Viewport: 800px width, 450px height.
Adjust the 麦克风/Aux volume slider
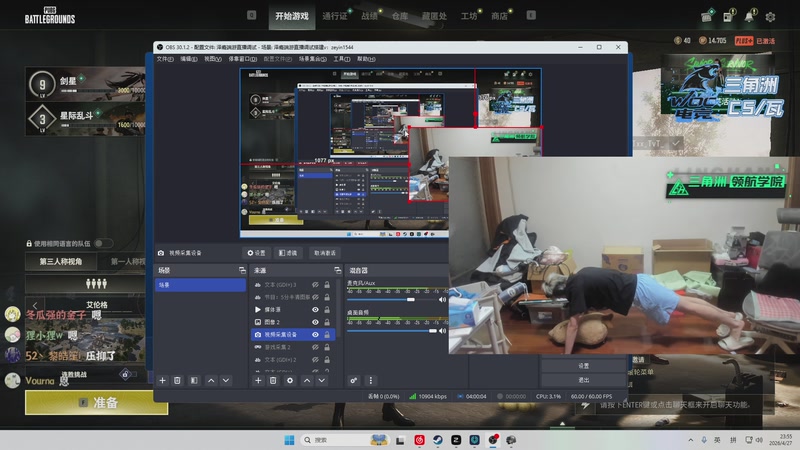point(411,299)
